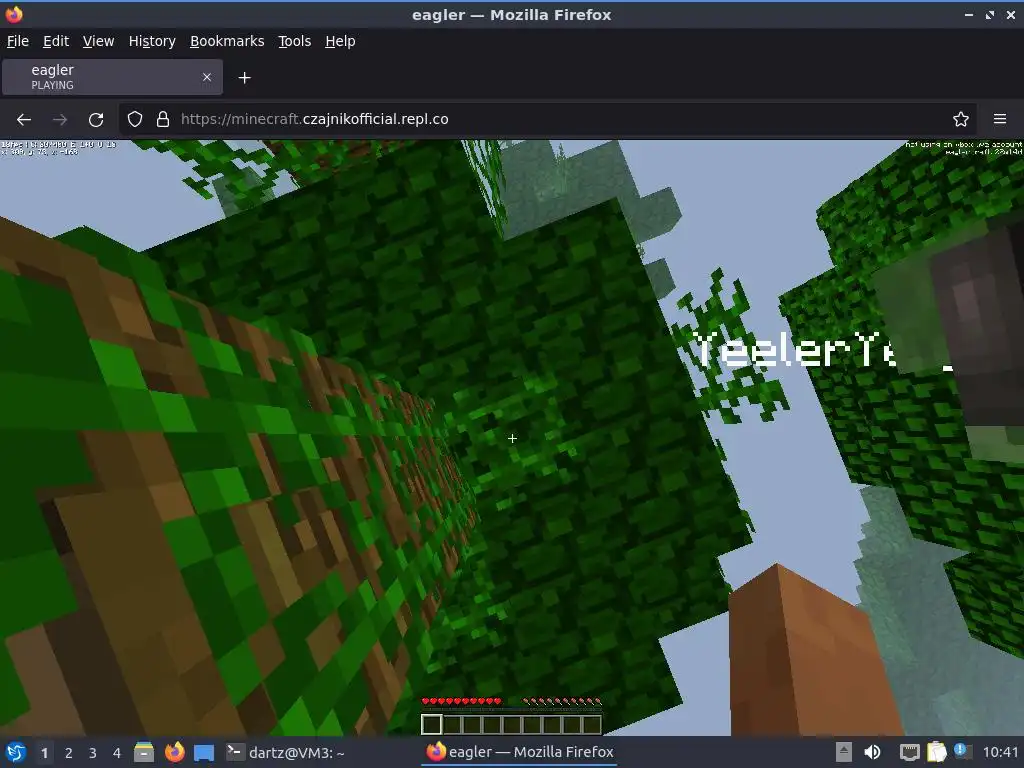This screenshot has width=1024, height=768.
Task: Focus the URL address bar
Action: pos(549,119)
